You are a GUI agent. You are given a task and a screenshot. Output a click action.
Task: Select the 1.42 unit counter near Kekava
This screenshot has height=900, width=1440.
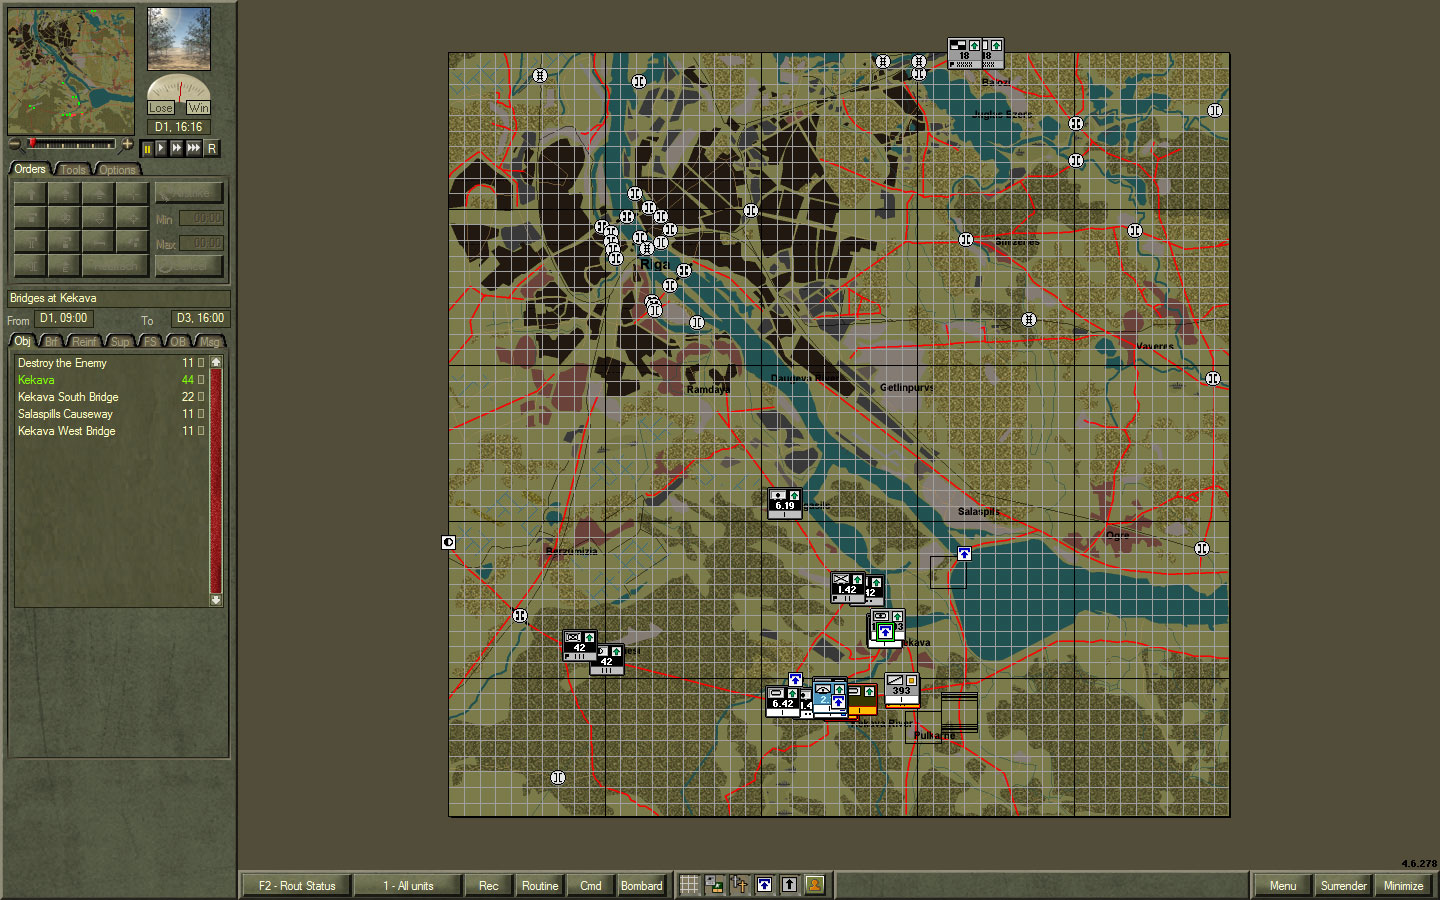(847, 587)
